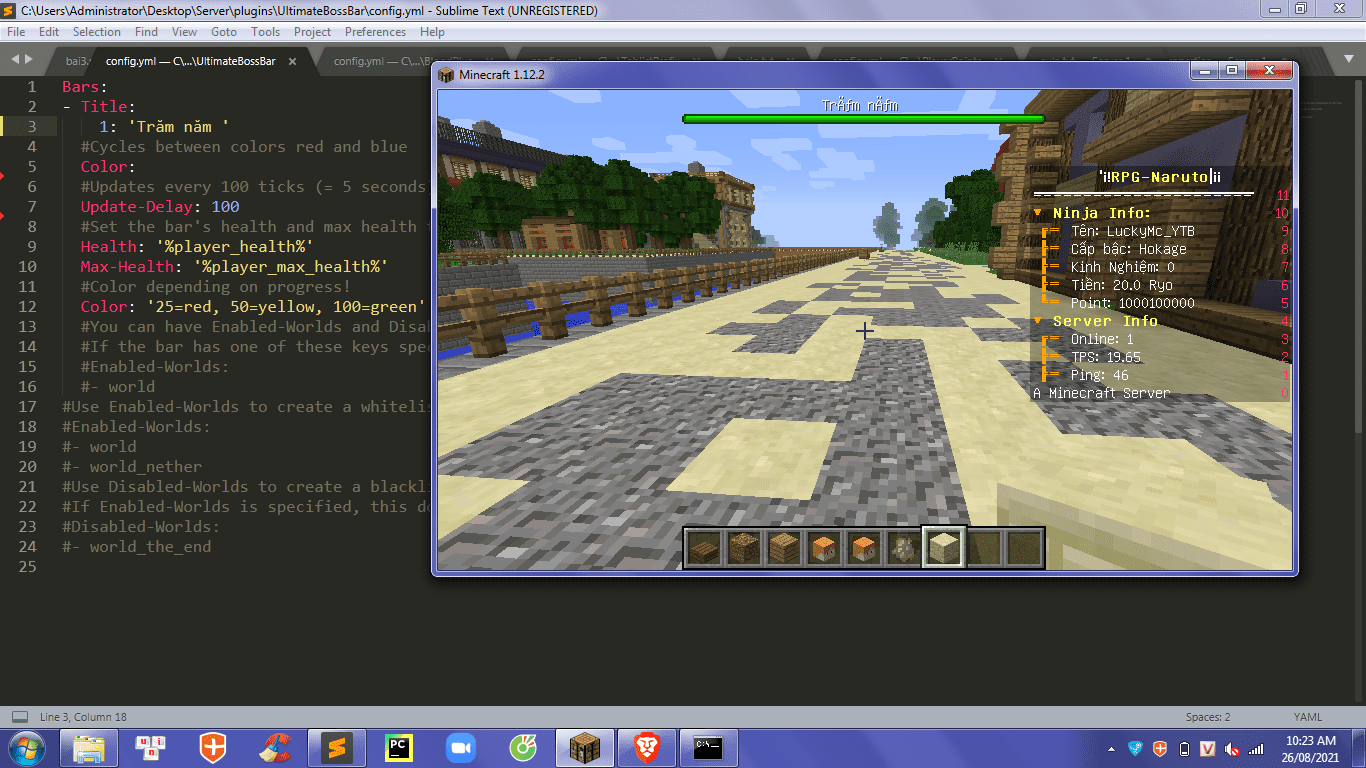Open the Preferences menu
The image size is (1366, 768).
tap(376, 32)
